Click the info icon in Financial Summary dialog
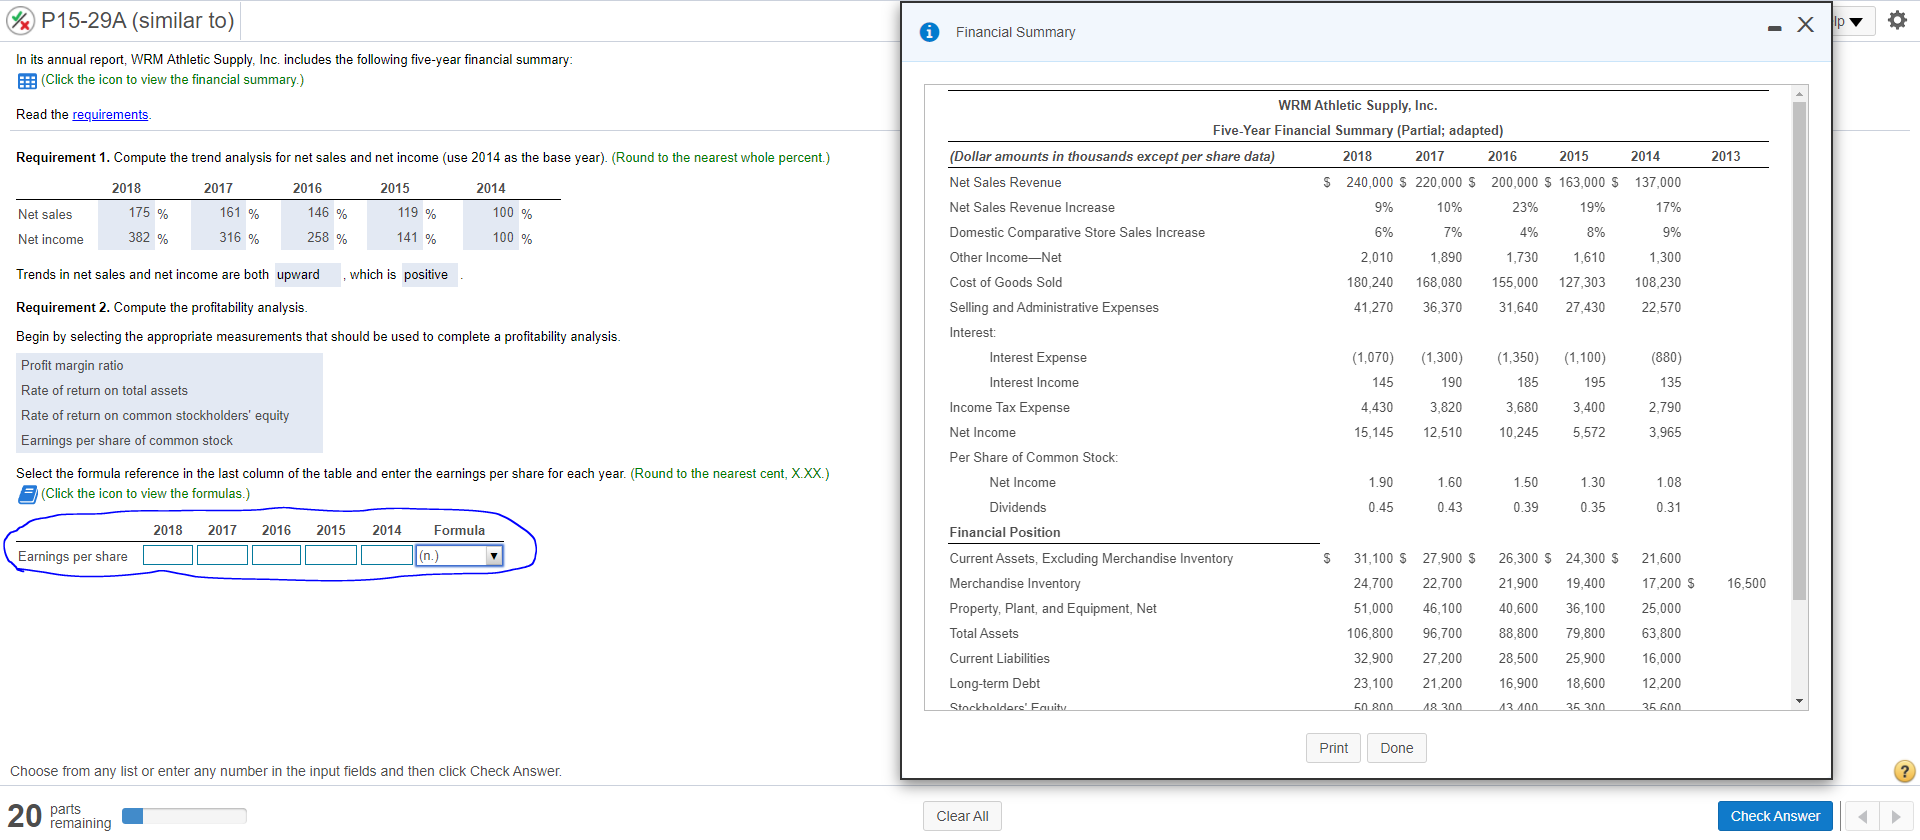 [x=930, y=32]
